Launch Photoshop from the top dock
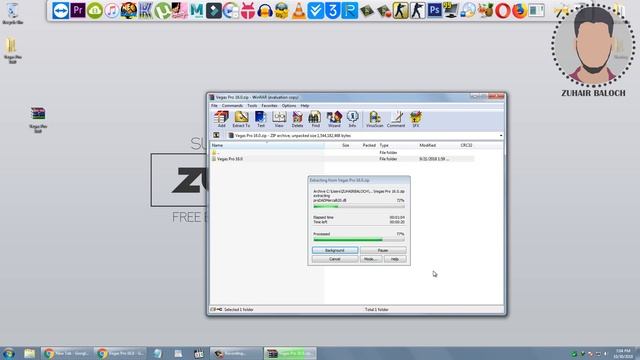Viewport: 640px width, 360px height. (x=434, y=11)
